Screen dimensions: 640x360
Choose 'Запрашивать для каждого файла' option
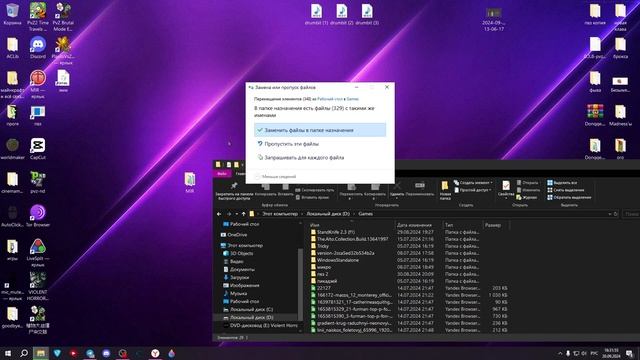pyautogui.click(x=320, y=157)
